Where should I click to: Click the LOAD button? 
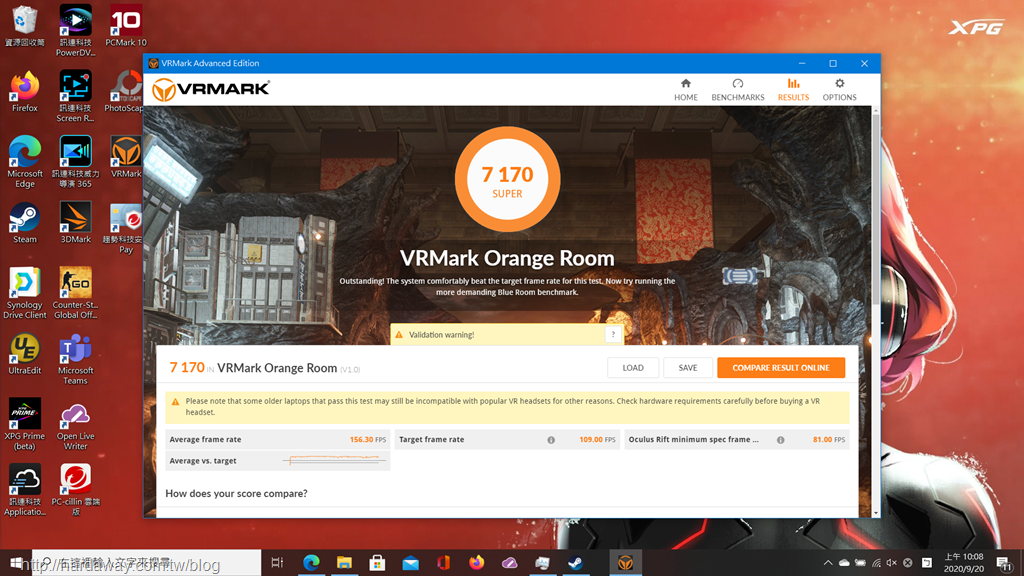coord(632,368)
